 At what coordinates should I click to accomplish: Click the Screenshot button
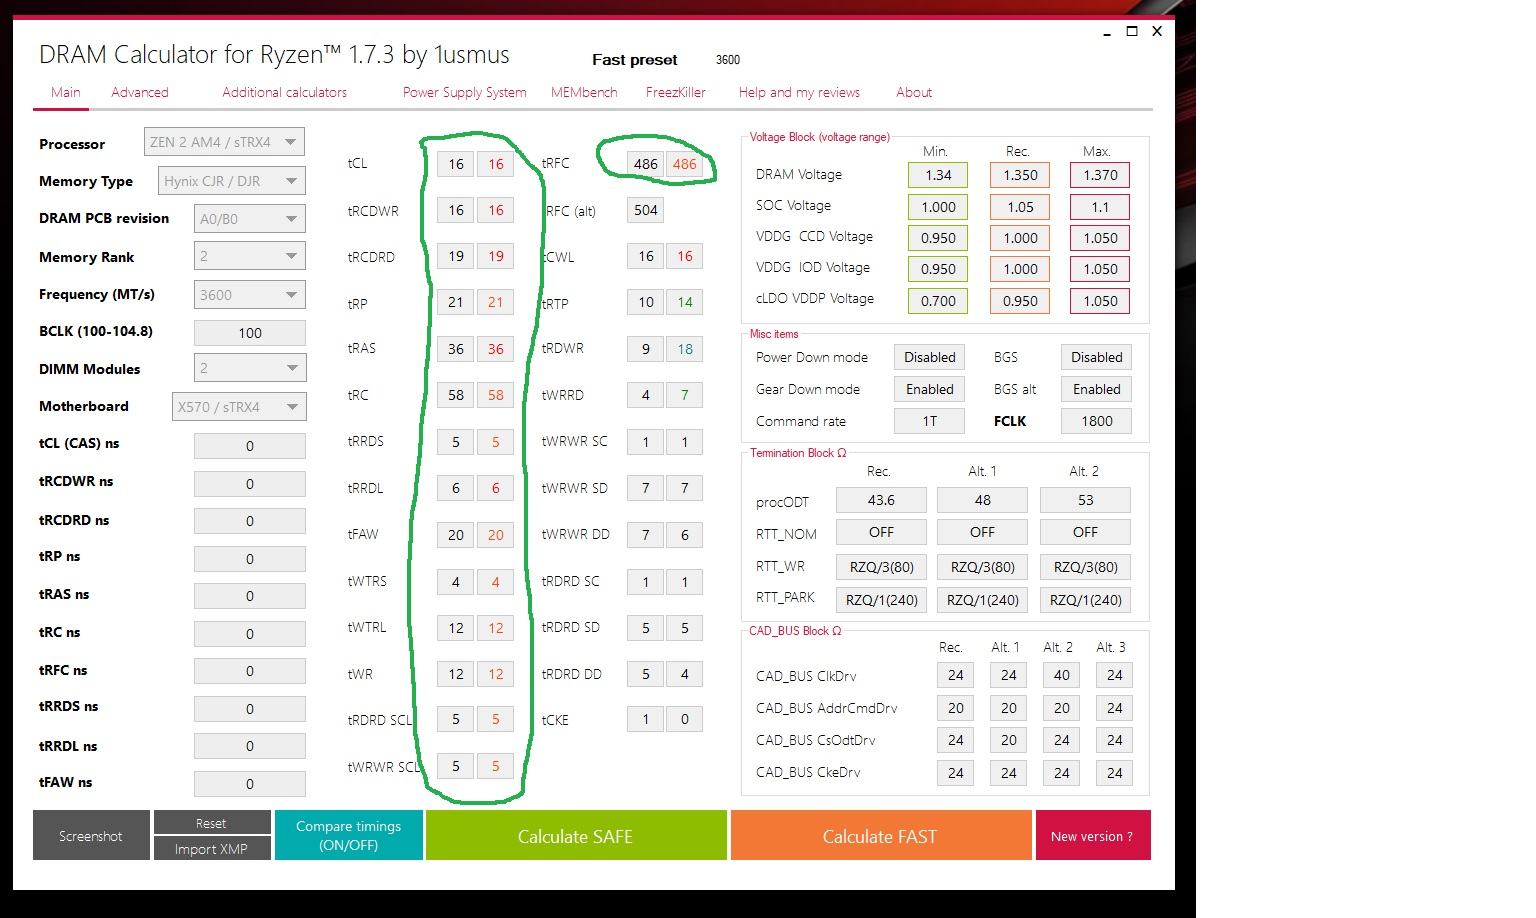[91, 836]
